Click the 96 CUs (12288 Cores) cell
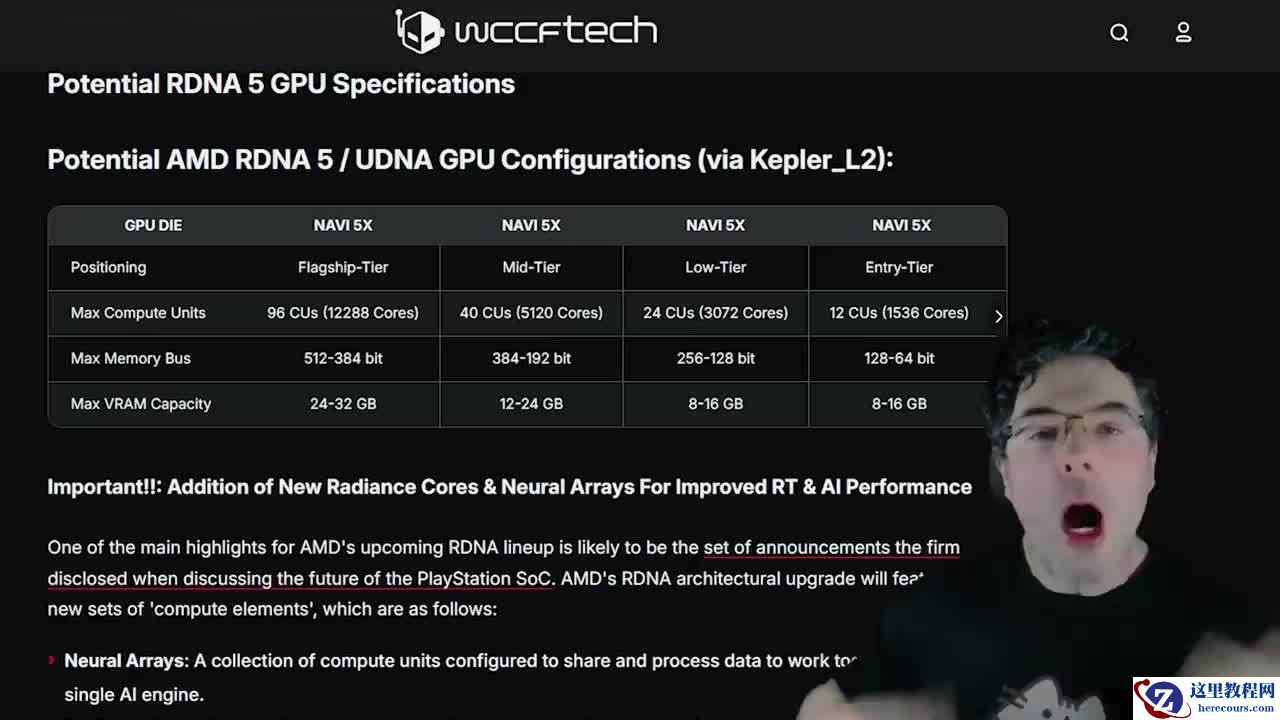 (343, 313)
